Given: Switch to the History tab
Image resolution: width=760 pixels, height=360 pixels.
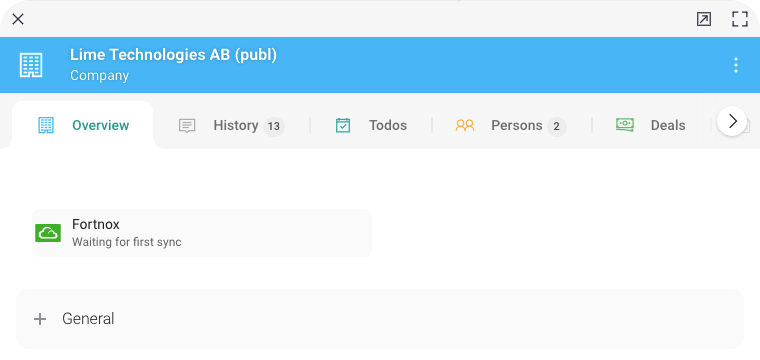Looking at the screenshot, I should [x=231, y=125].
